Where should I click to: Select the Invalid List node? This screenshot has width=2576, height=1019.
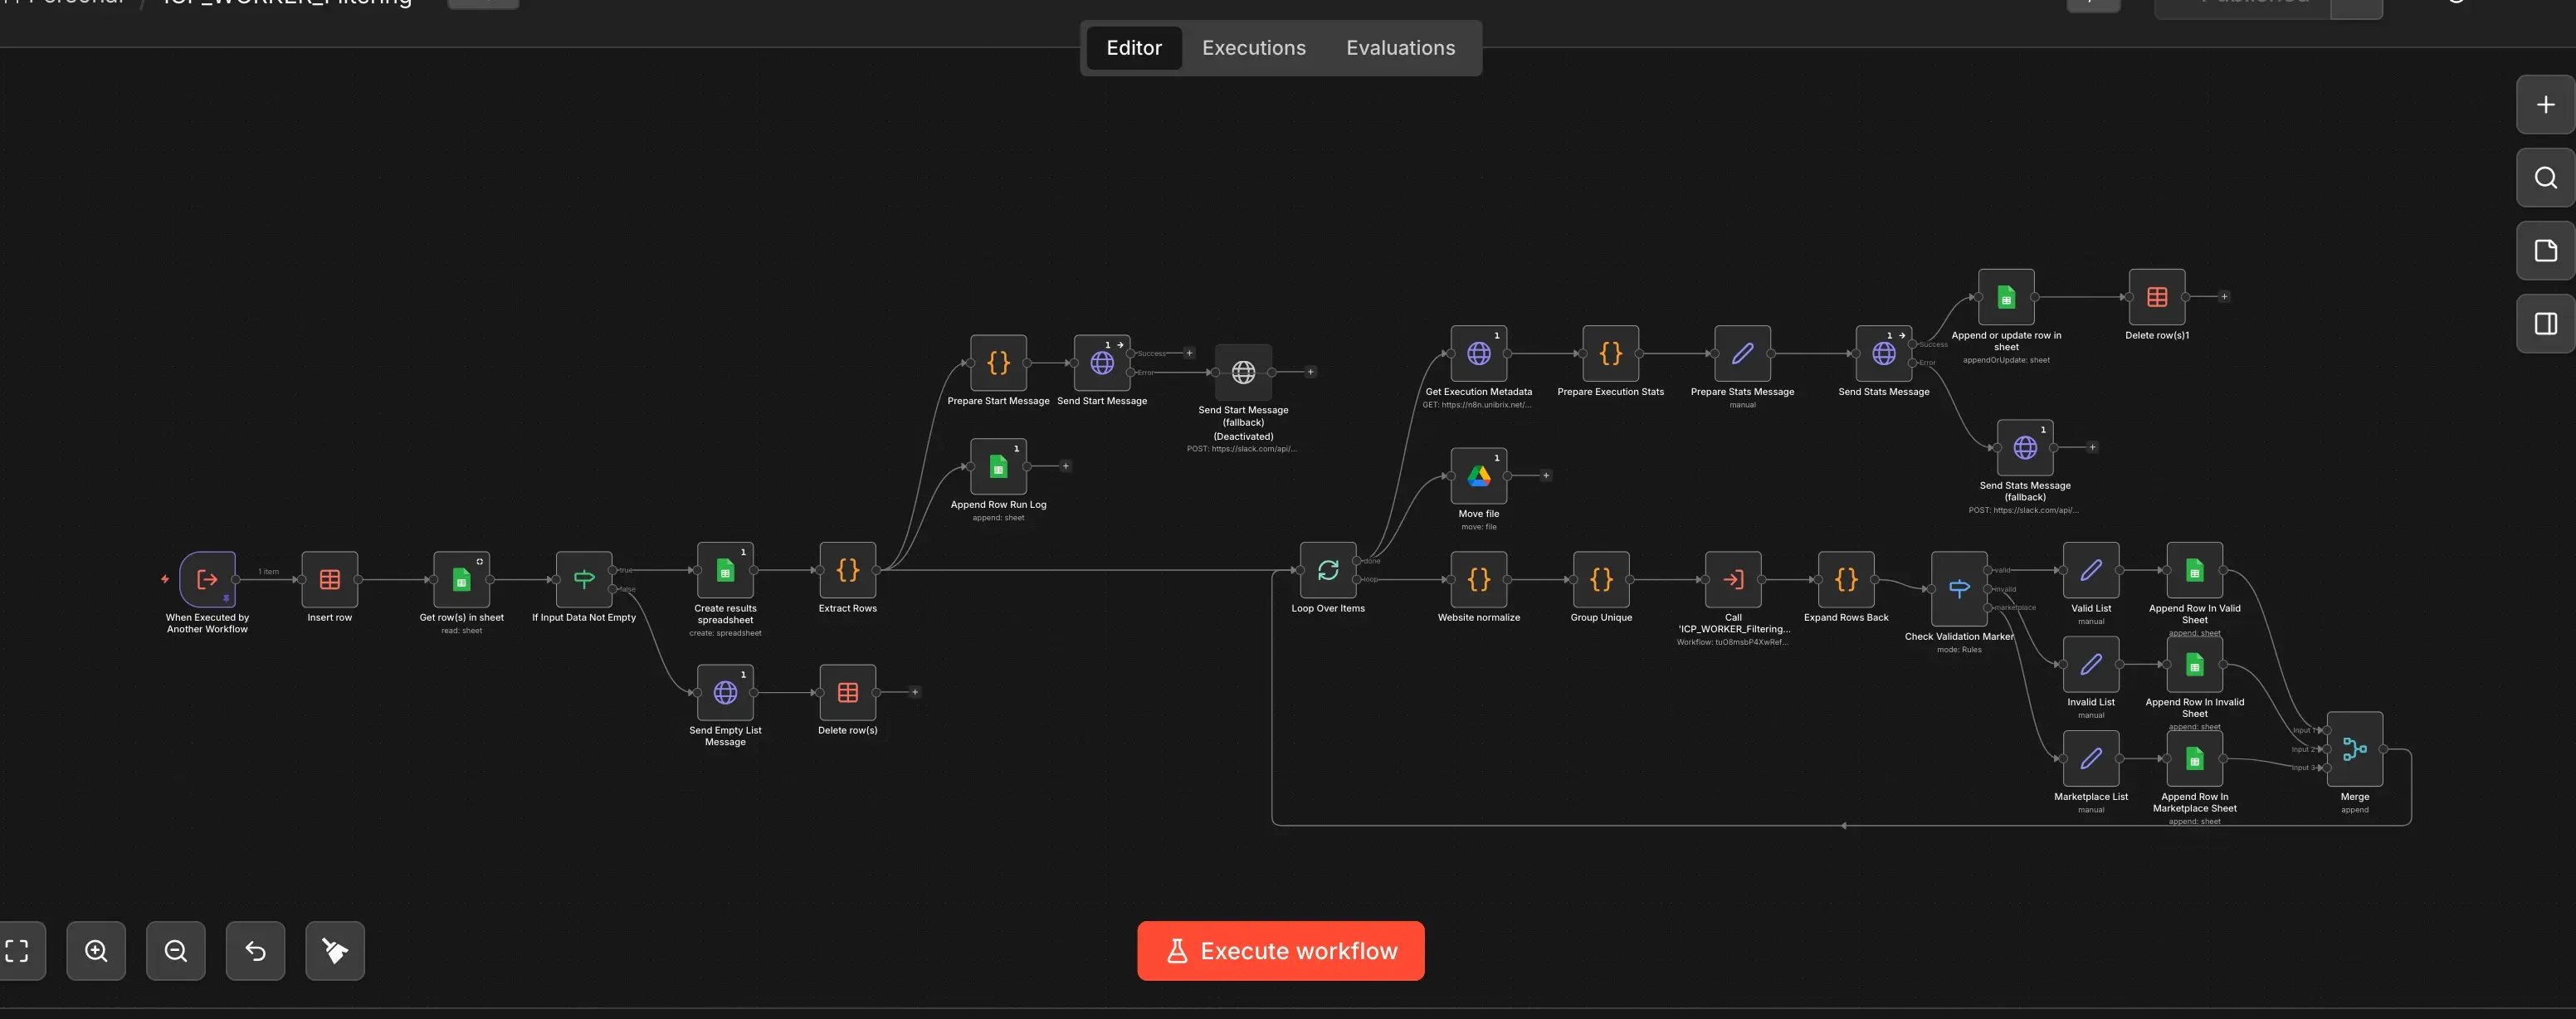tap(2091, 664)
